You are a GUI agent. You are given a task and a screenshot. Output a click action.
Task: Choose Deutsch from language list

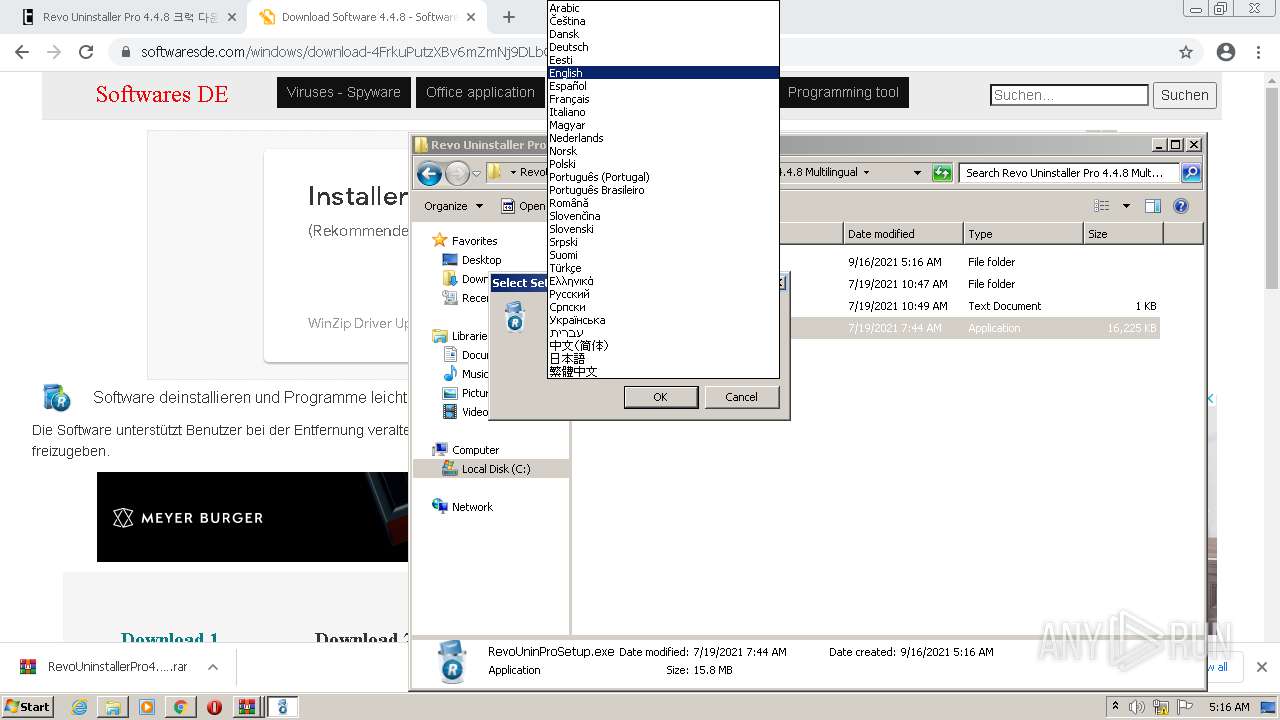click(663, 47)
